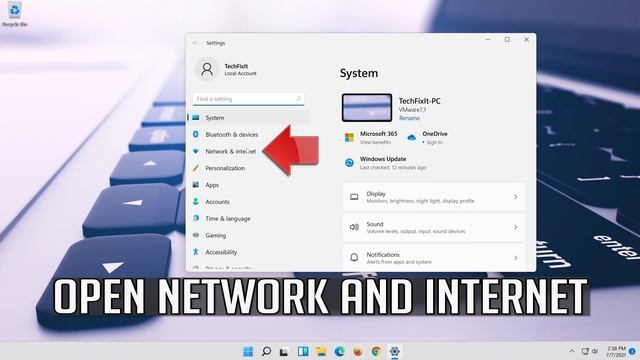Launch Firefox from the taskbar
Screen dimensions: 640x360
pyautogui.click(x=358, y=351)
